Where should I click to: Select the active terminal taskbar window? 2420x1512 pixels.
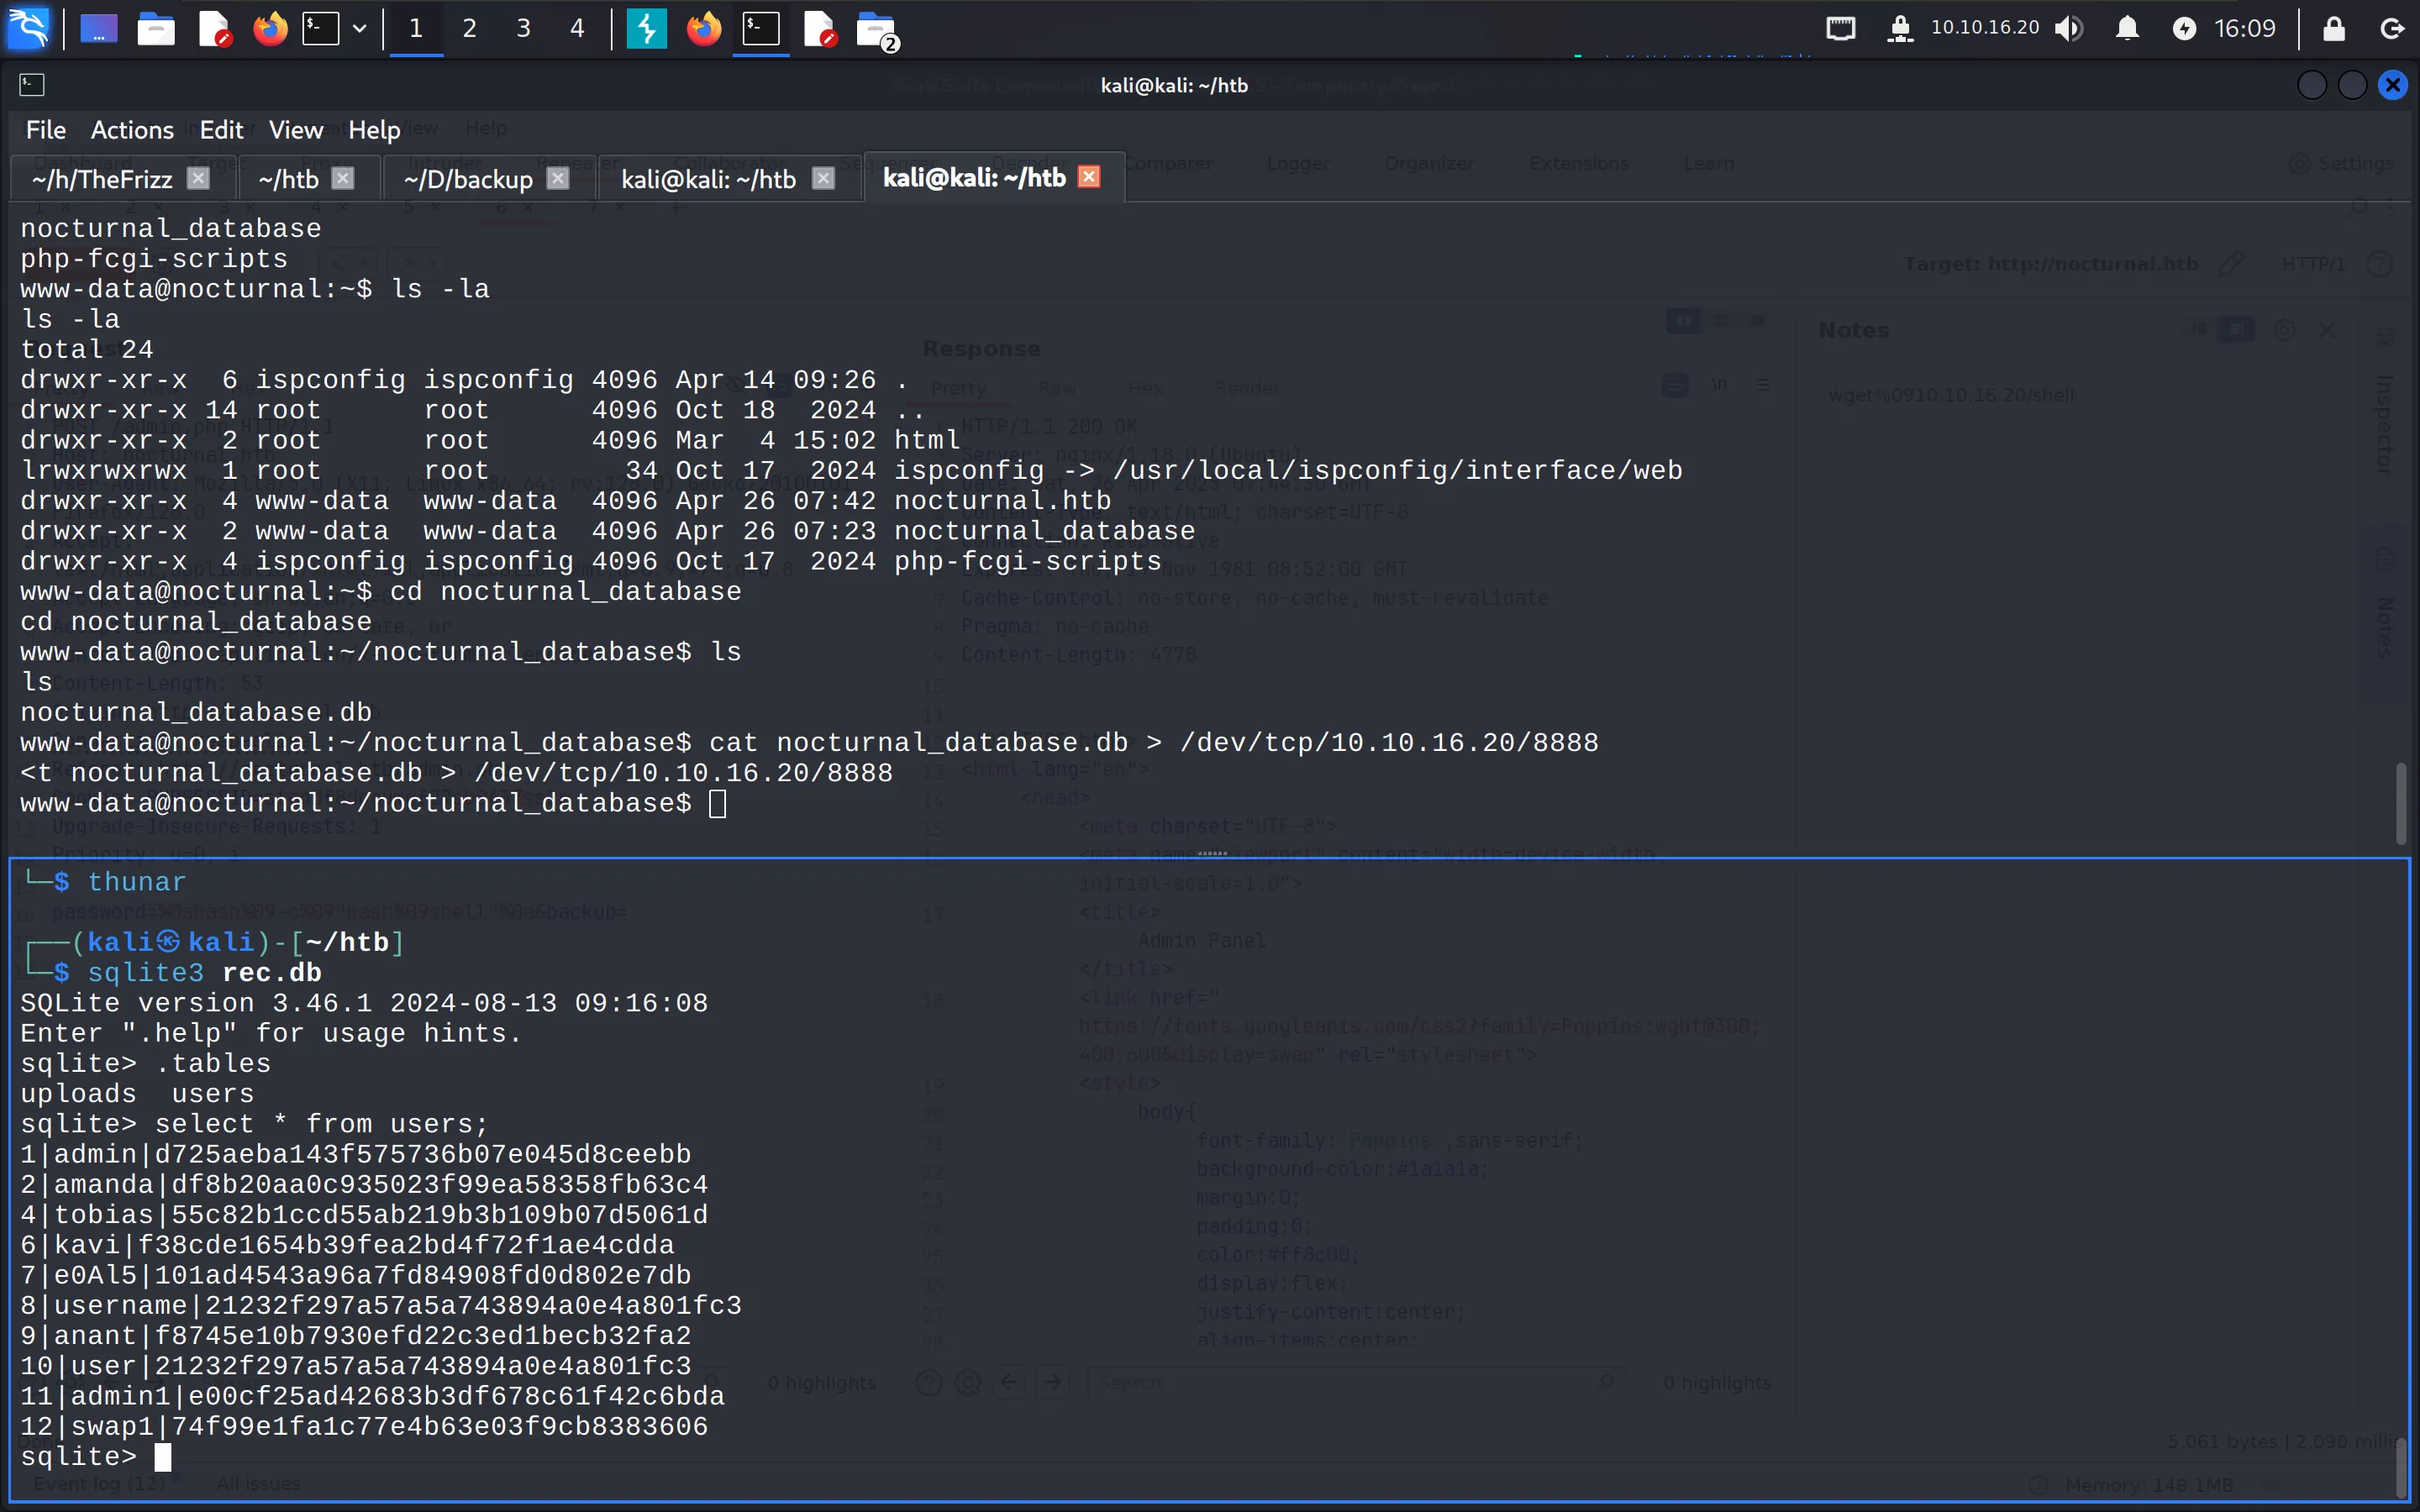(761, 28)
